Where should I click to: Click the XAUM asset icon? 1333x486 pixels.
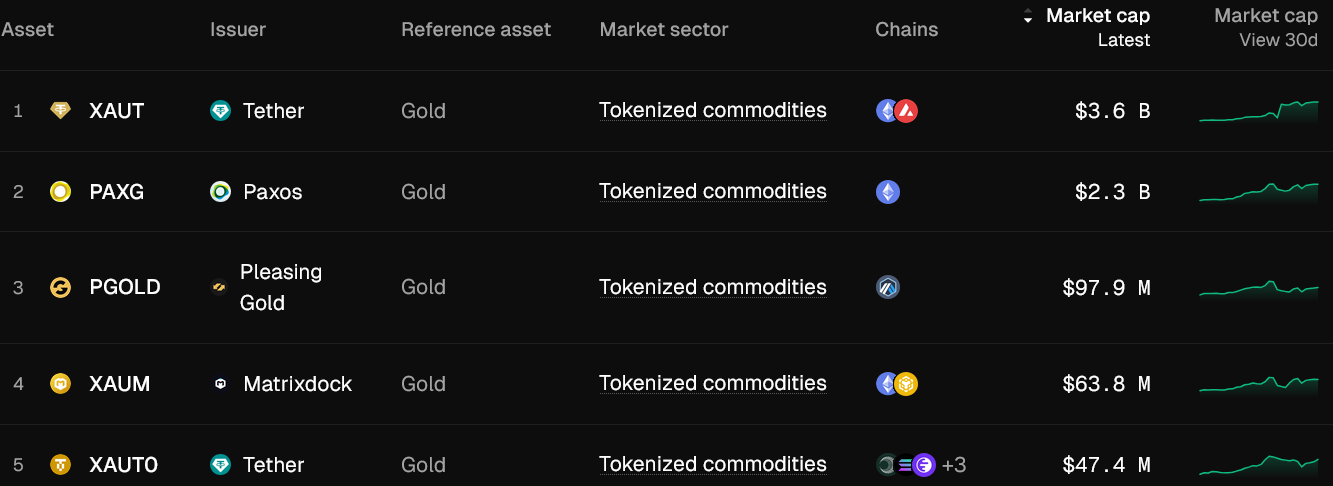[x=61, y=384]
